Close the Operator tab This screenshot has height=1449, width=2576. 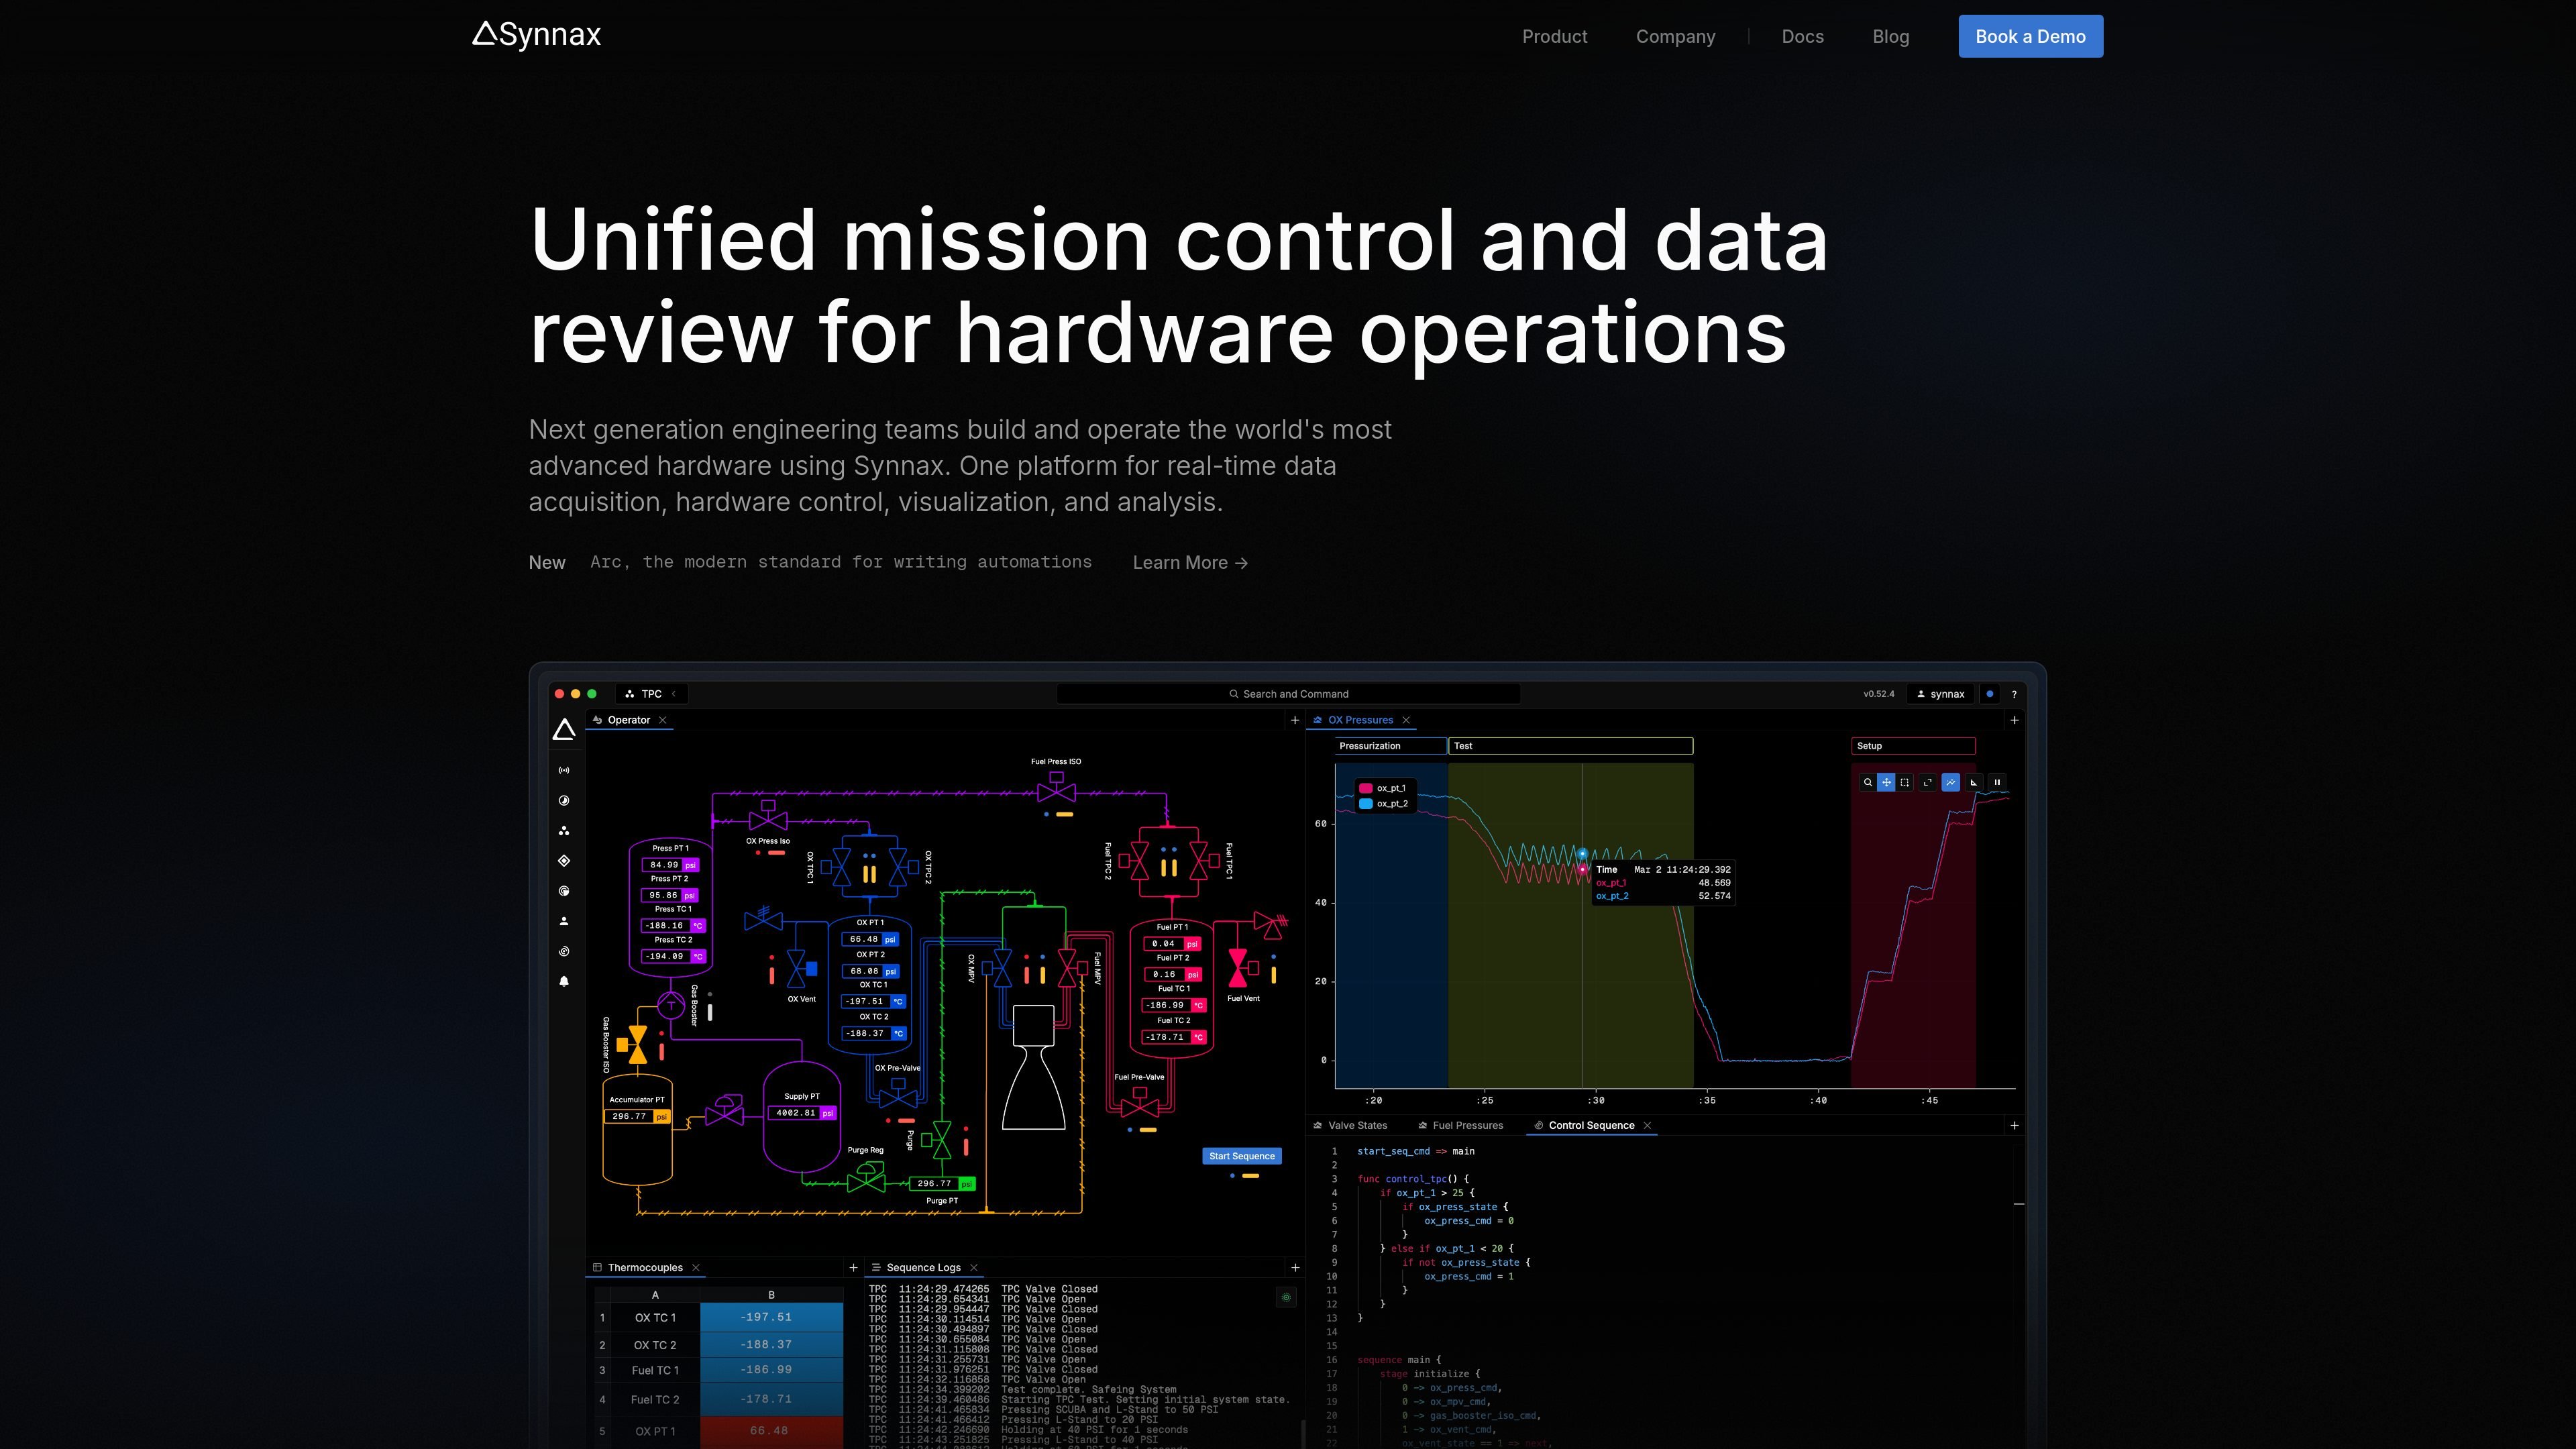(x=663, y=720)
